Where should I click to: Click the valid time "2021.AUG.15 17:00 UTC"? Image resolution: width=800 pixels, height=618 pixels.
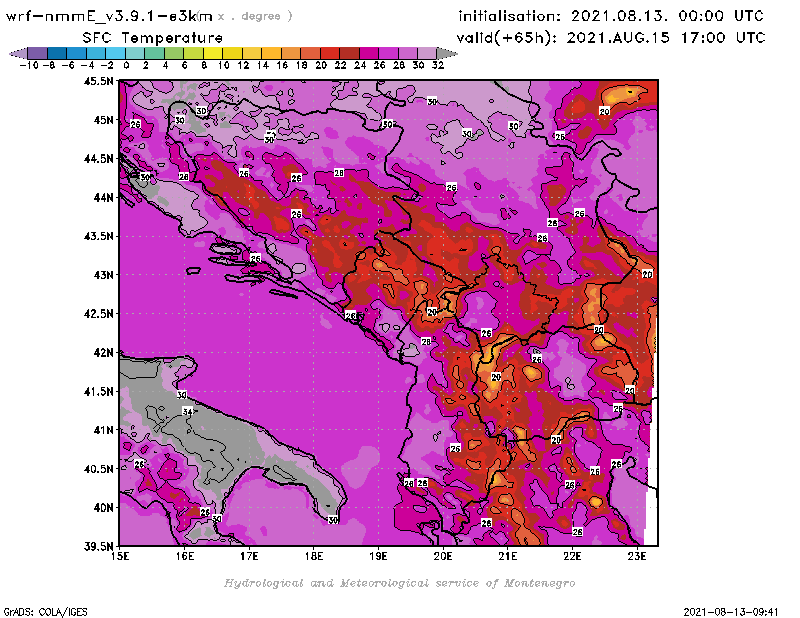pos(666,37)
